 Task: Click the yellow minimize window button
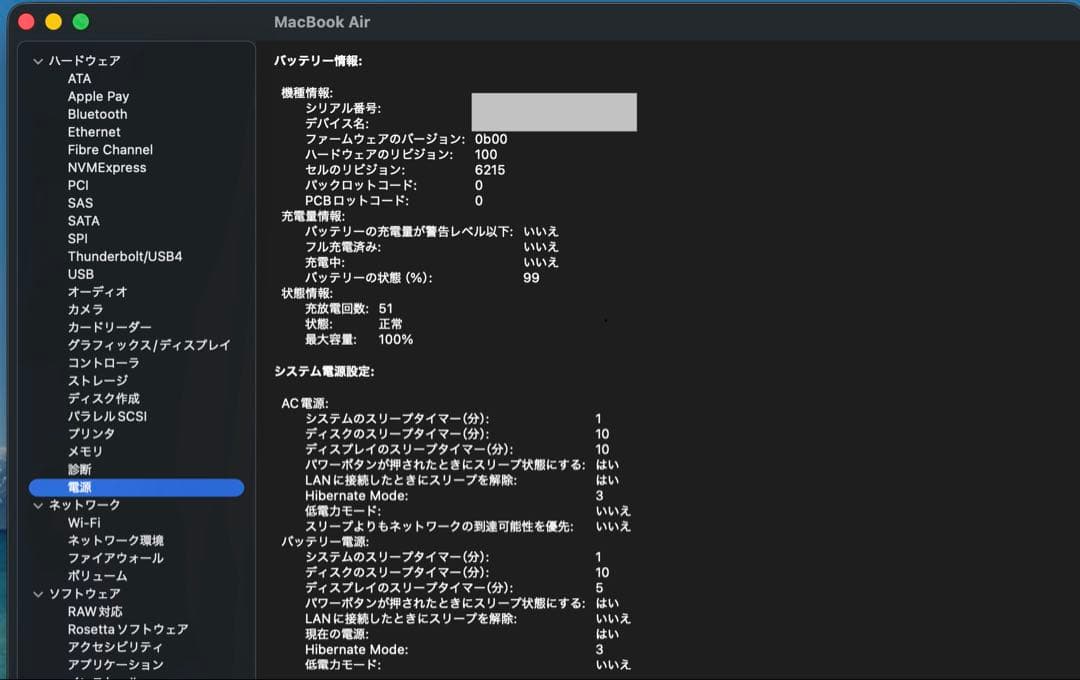point(54,22)
